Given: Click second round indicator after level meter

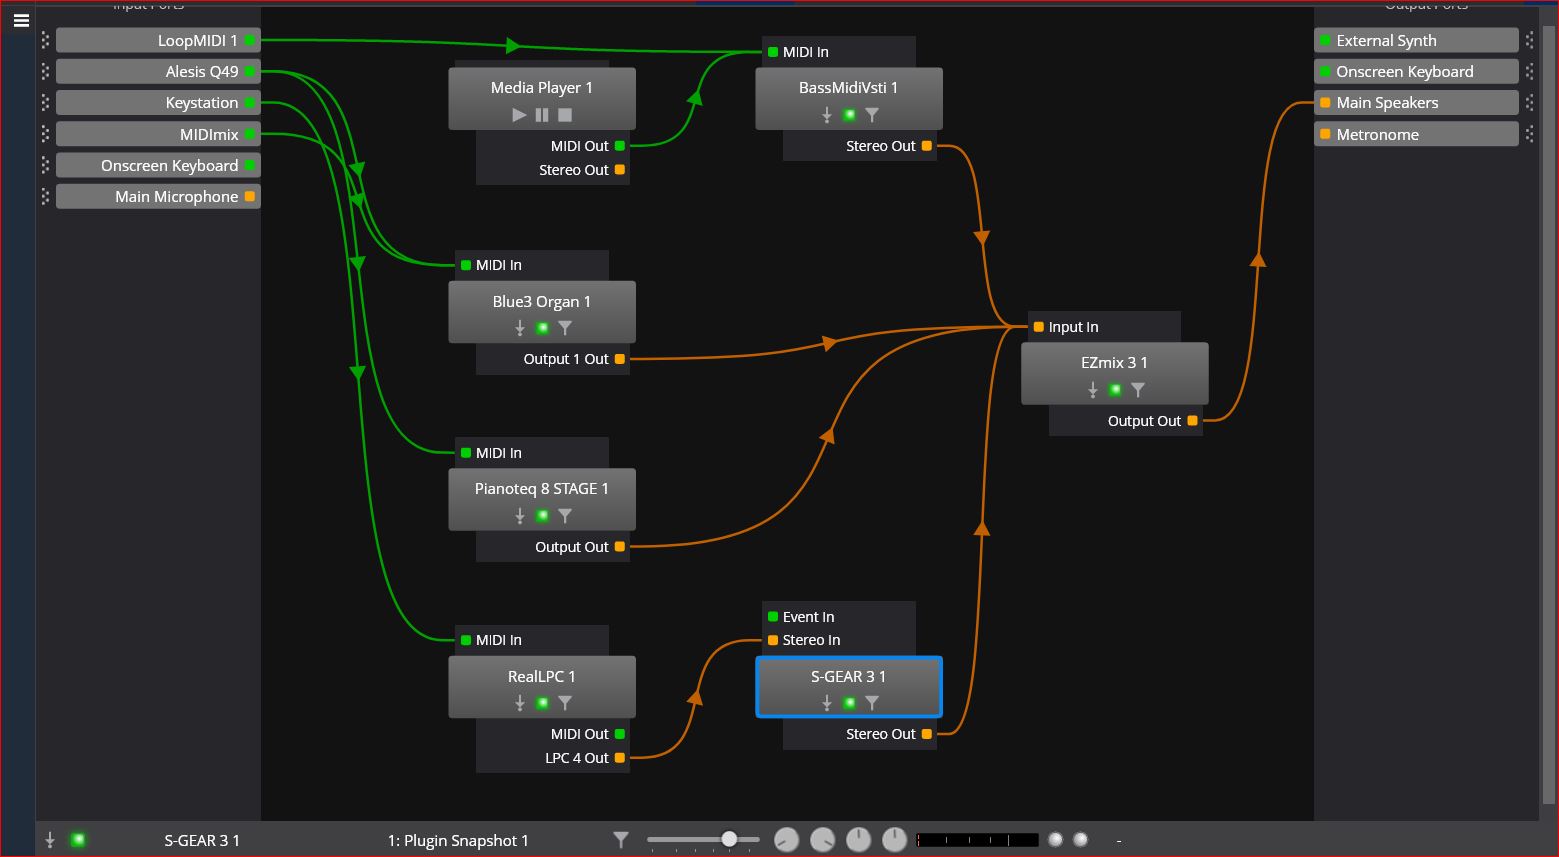Looking at the screenshot, I should [x=1080, y=839].
